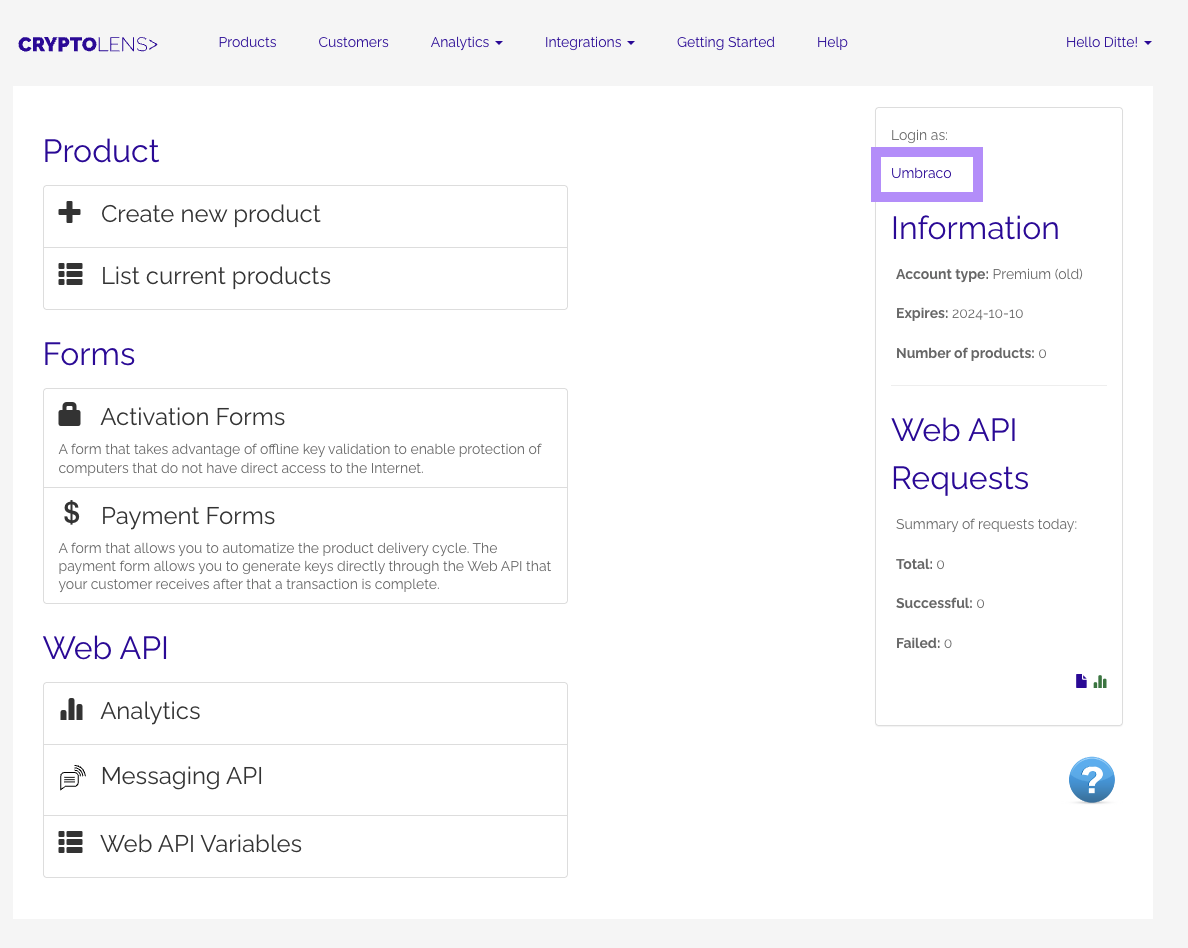The height and width of the screenshot is (948, 1188).
Task: Open the Web API requests document icon
Action: click(x=1081, y=682)
